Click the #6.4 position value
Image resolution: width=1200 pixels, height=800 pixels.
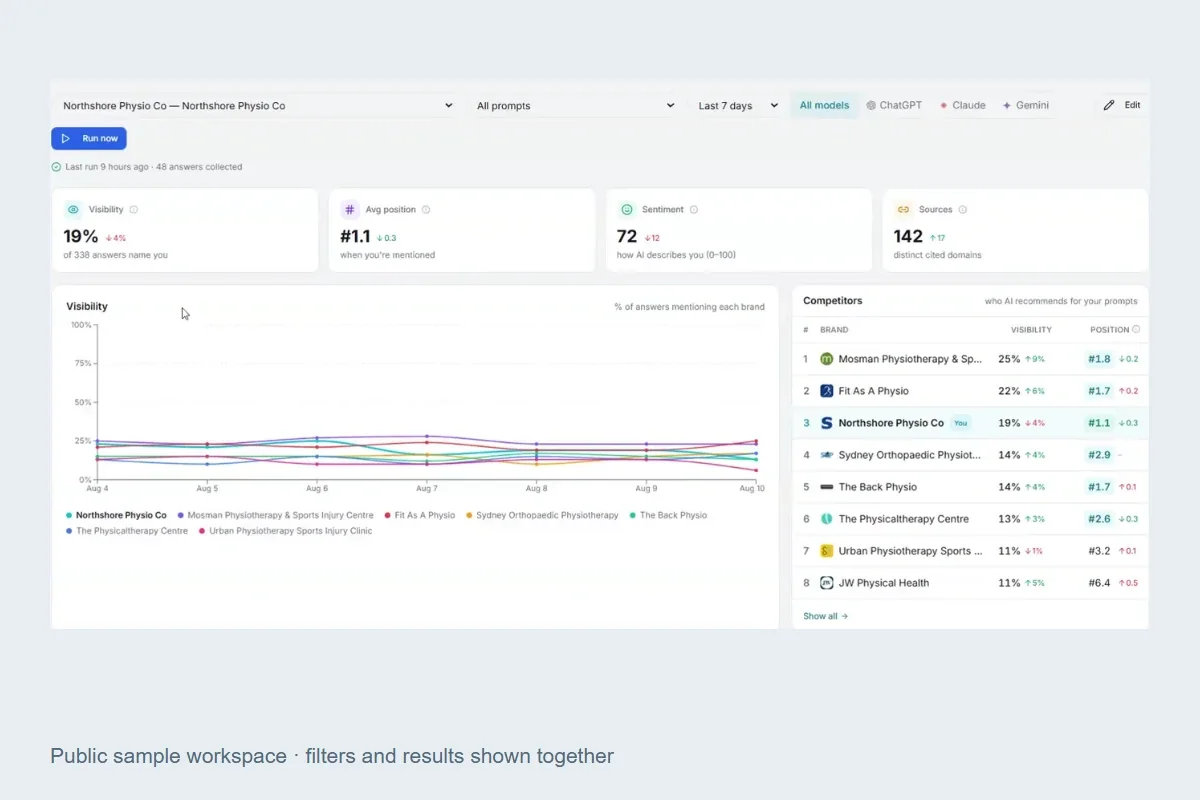pyautogui.click(x=1099, y=583)
